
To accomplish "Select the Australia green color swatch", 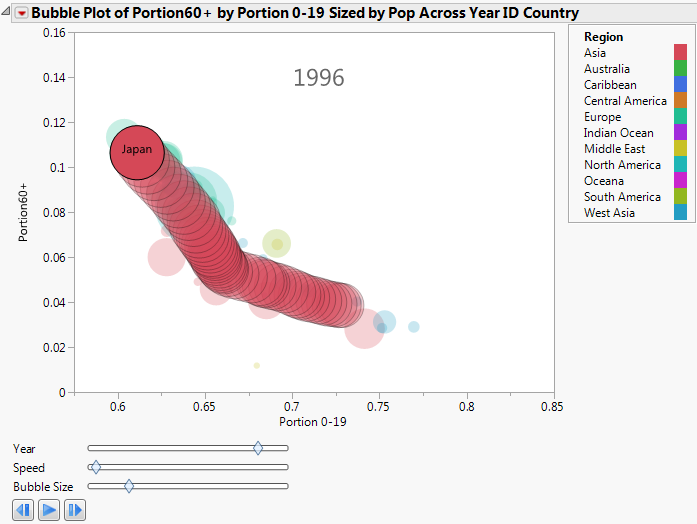I will [x=681, y=69].
